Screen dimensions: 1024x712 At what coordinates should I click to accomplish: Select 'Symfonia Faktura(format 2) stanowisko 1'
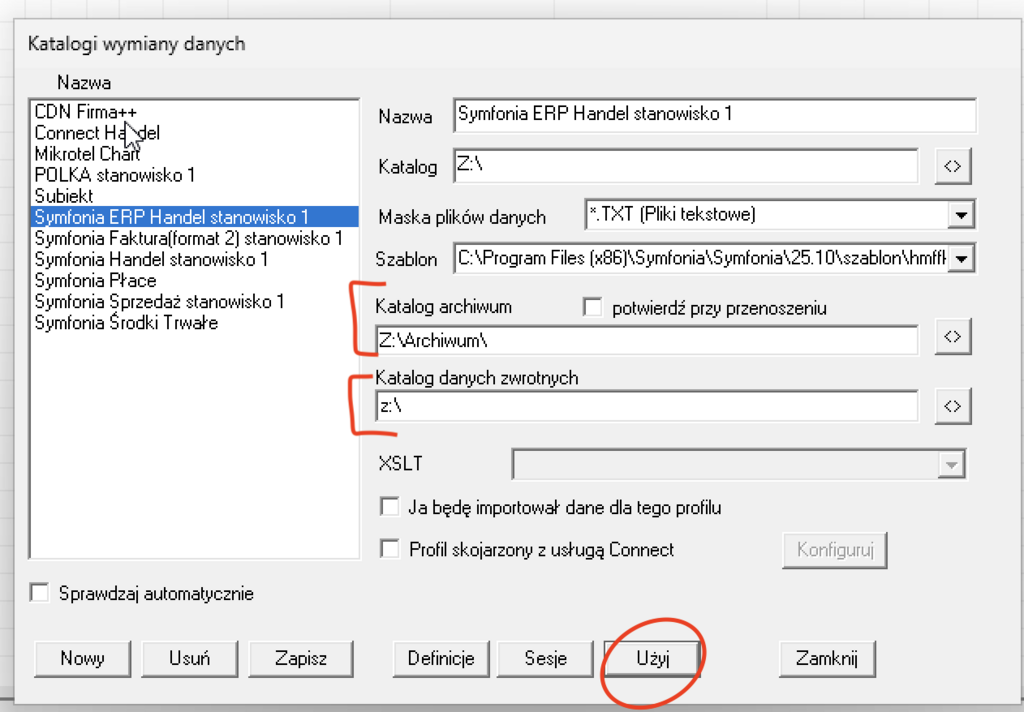click(x=194, y=238)
